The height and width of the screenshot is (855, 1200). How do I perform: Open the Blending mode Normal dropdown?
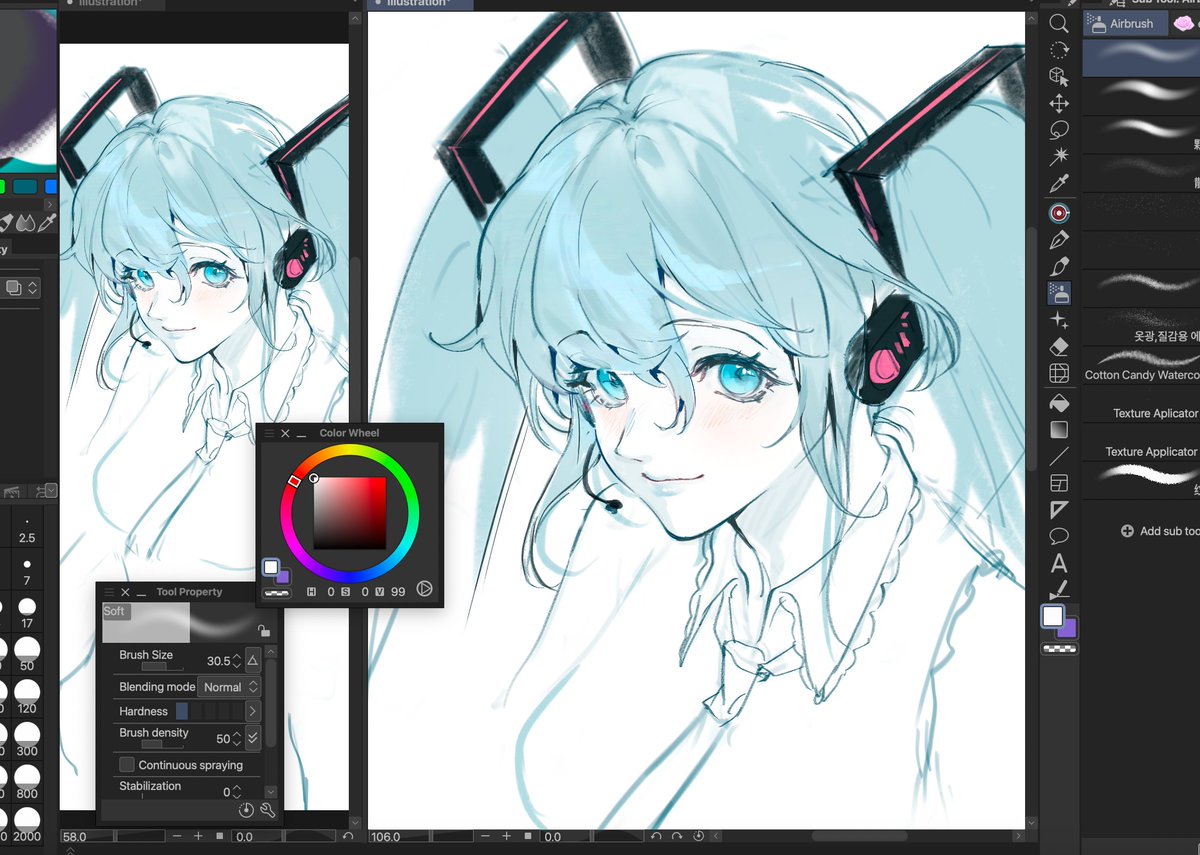(230, 687)
